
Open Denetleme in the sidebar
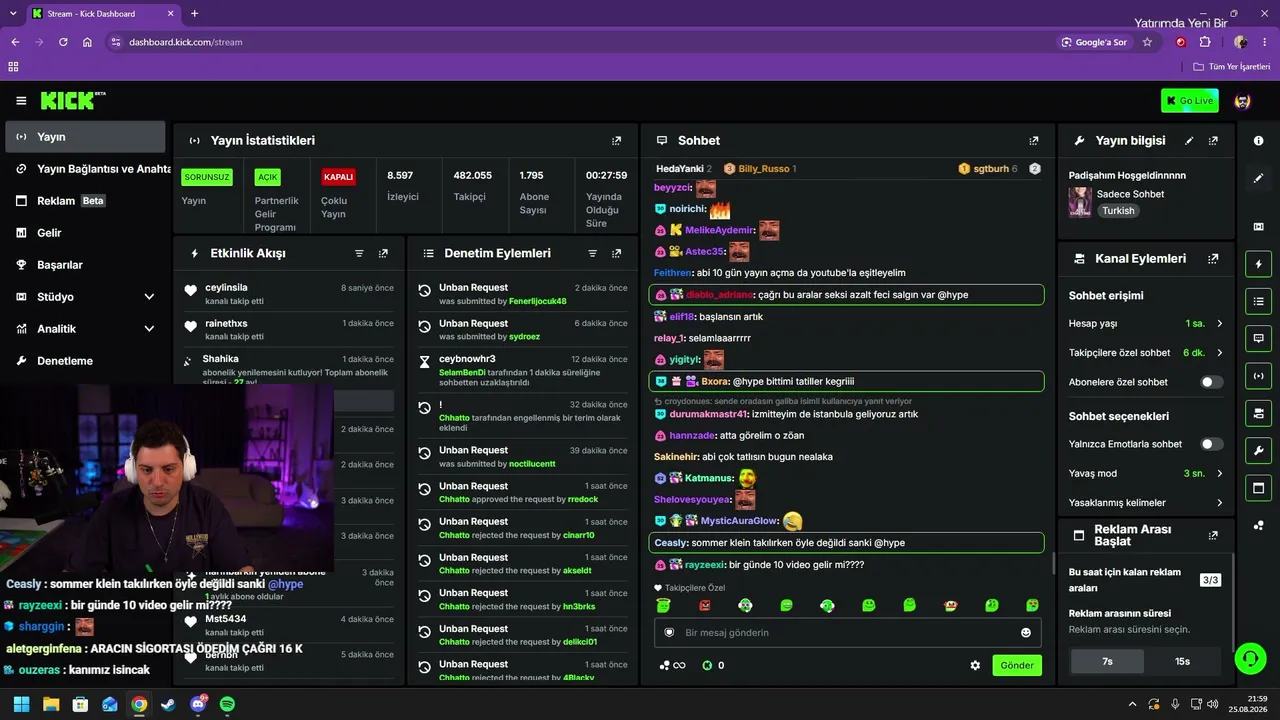tap(85, 361)
